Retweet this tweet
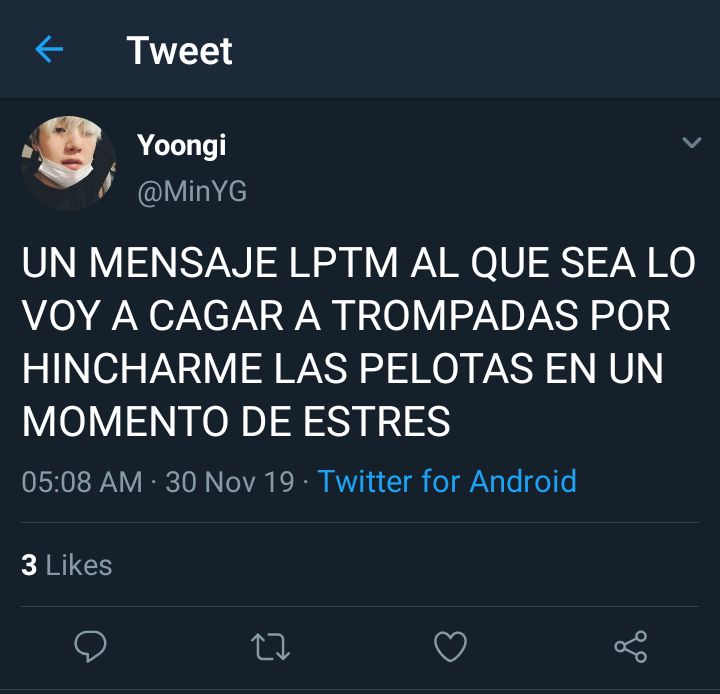Screen dimensions: 720x694 270,646
